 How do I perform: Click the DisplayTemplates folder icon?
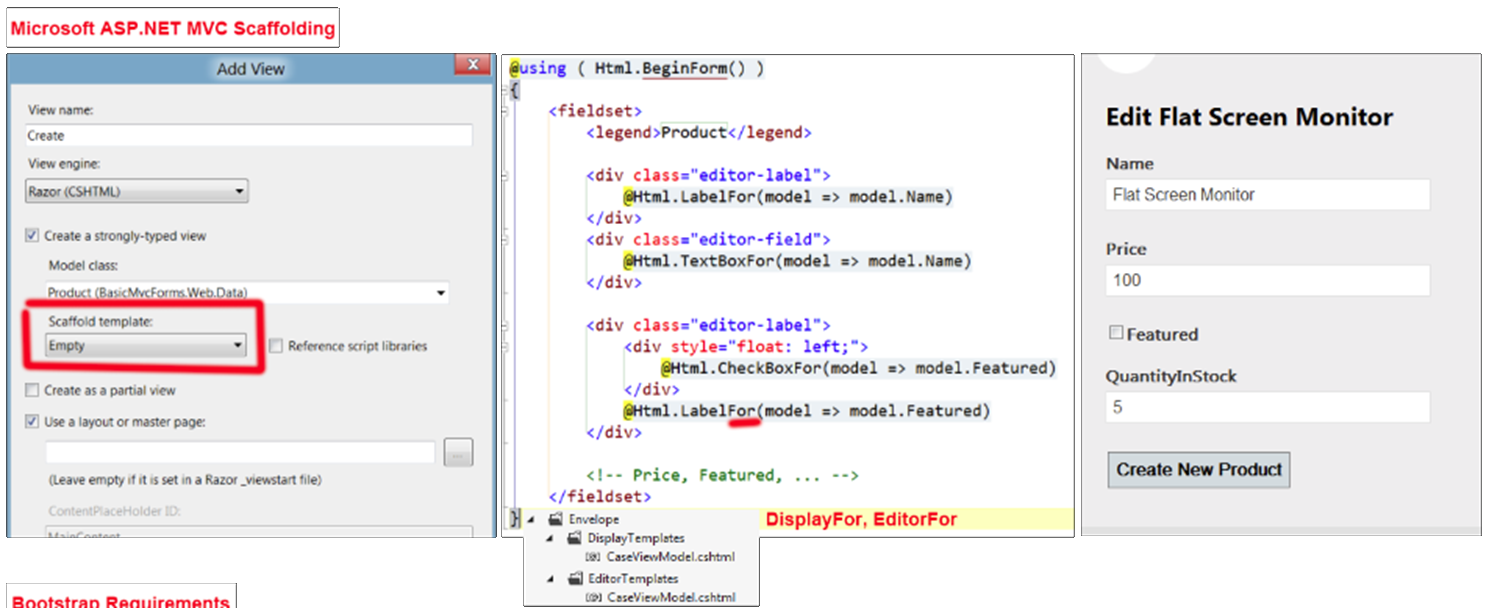click(573, 538)
